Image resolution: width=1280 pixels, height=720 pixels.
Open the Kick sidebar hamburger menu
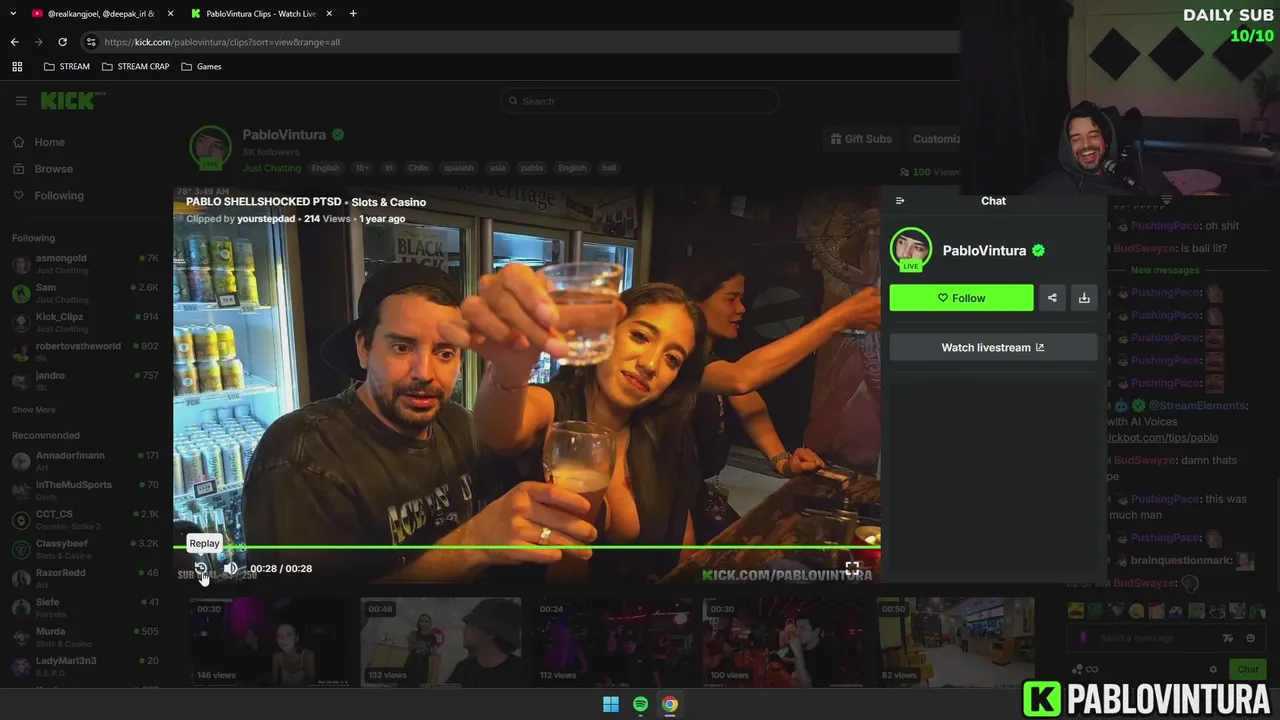click(21, 101)
